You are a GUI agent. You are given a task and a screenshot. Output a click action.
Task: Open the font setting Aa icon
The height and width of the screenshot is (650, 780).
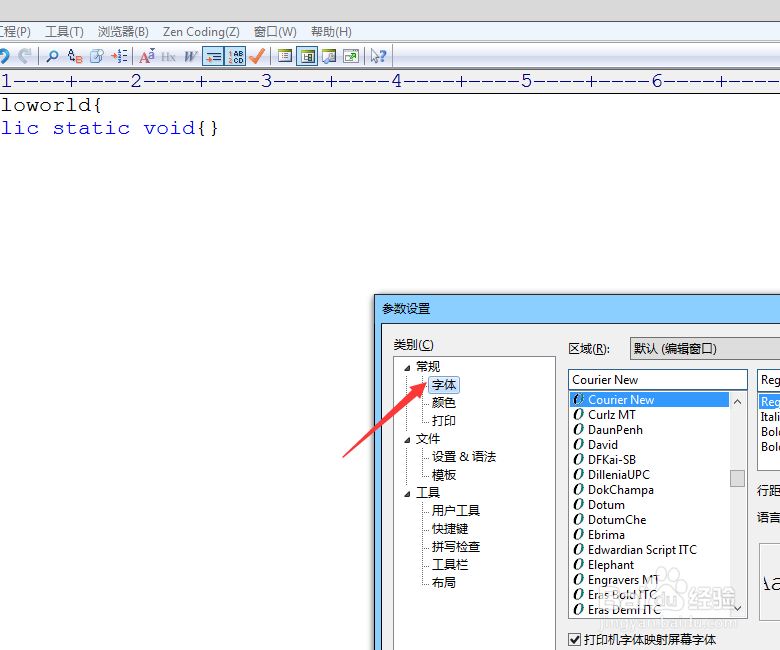(147, 56)
